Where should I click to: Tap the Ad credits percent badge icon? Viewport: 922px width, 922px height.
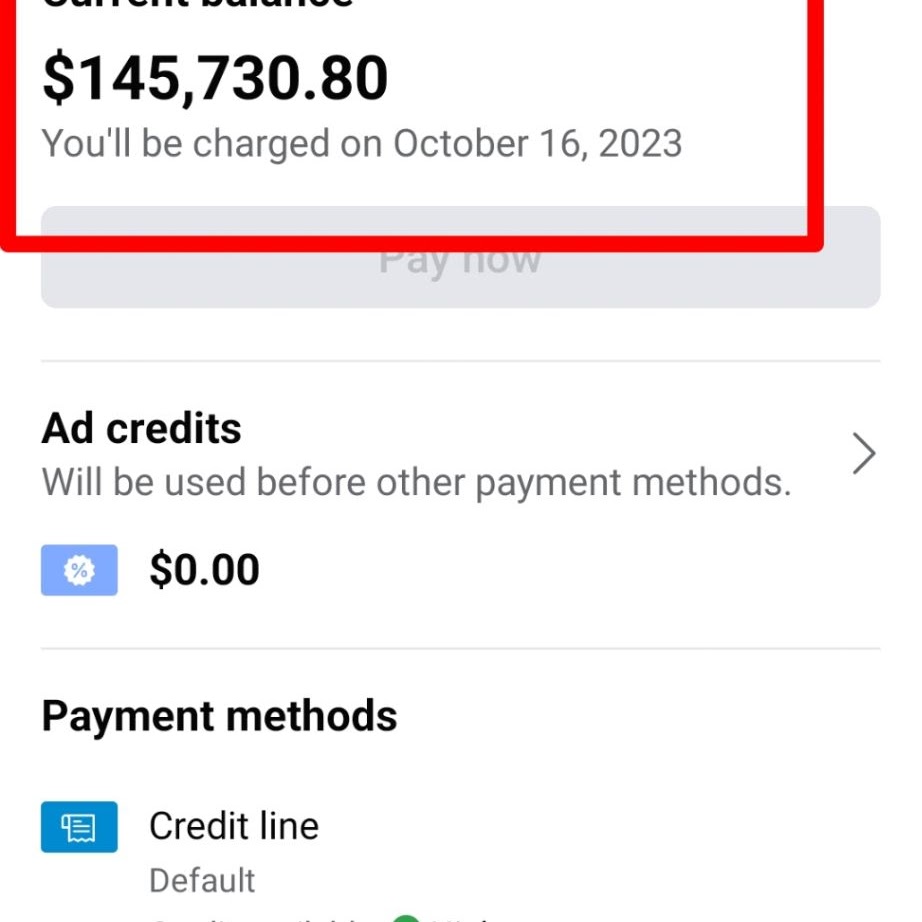(x=79, y=570)
